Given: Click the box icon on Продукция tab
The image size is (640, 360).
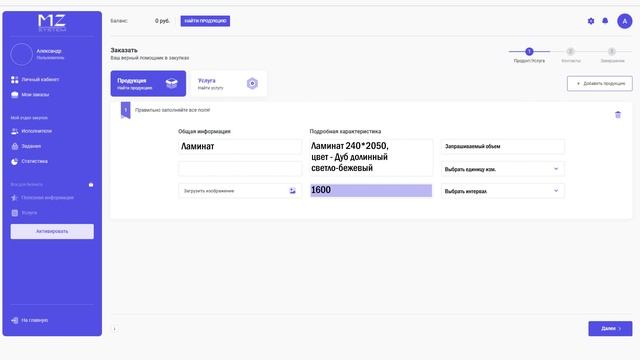Looking at the screenshot, I should coord(171,83).
